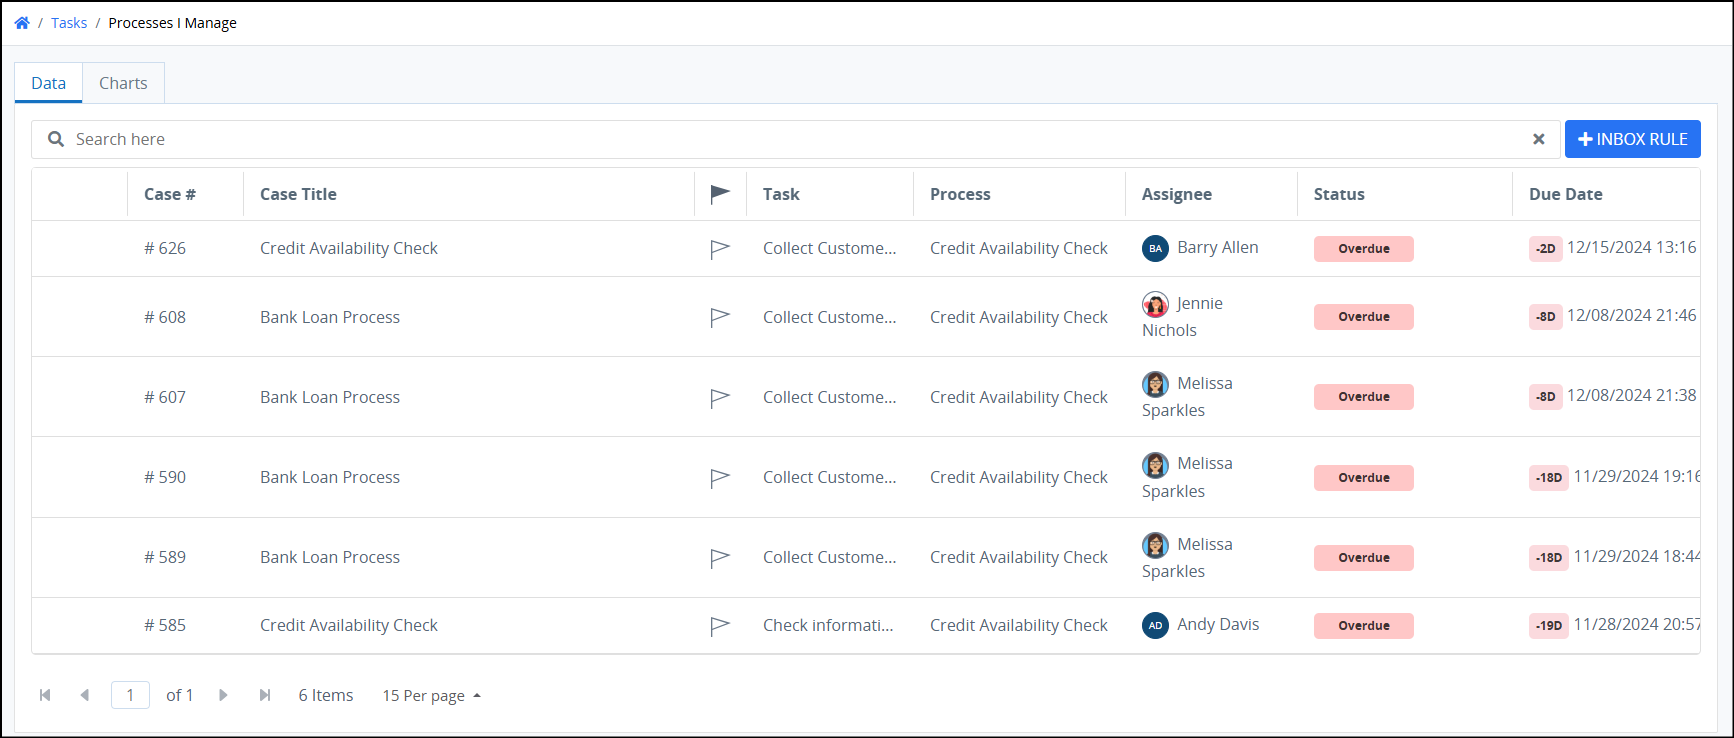This screenshot has height=738, width=1734.
Task: Clear search with the X icon
Action: coord(1539,139)
